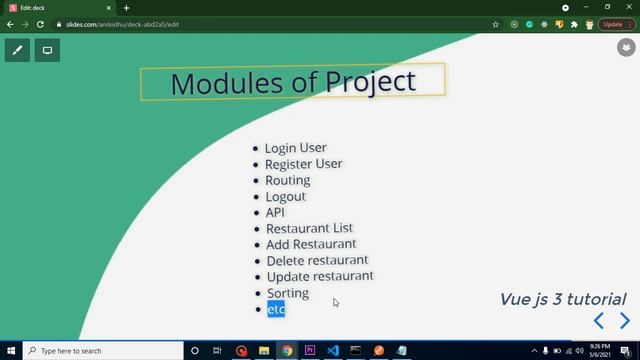The width and height of the screenshot is (640, 360).
Task: Open a new browser tab
Action: tap(127, 8)
